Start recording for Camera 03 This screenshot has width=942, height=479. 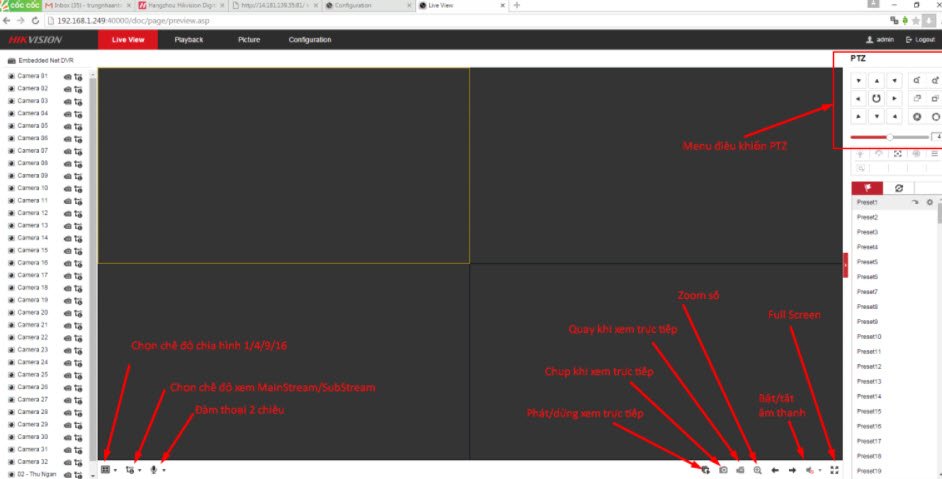pyautogui.click(x=68, y=101)
